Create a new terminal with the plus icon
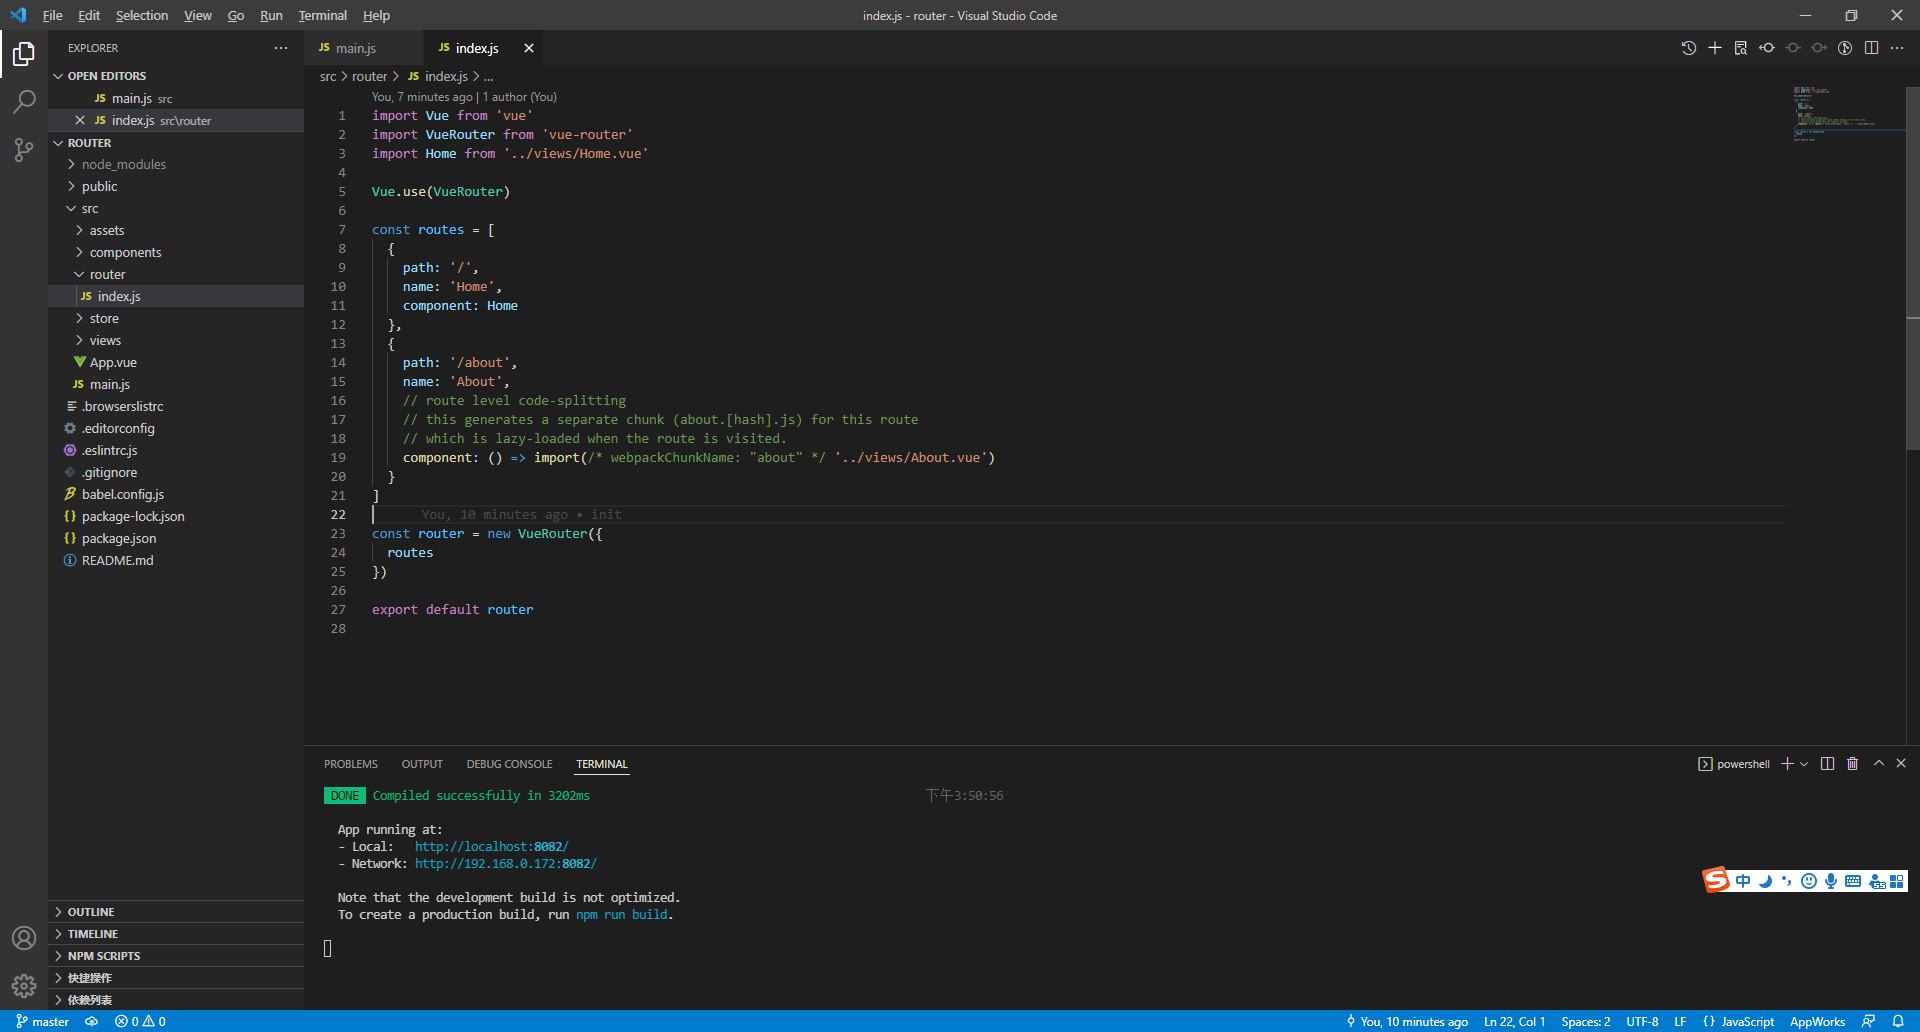Screen dimensions: 1920x1032 pos(1787,764)
